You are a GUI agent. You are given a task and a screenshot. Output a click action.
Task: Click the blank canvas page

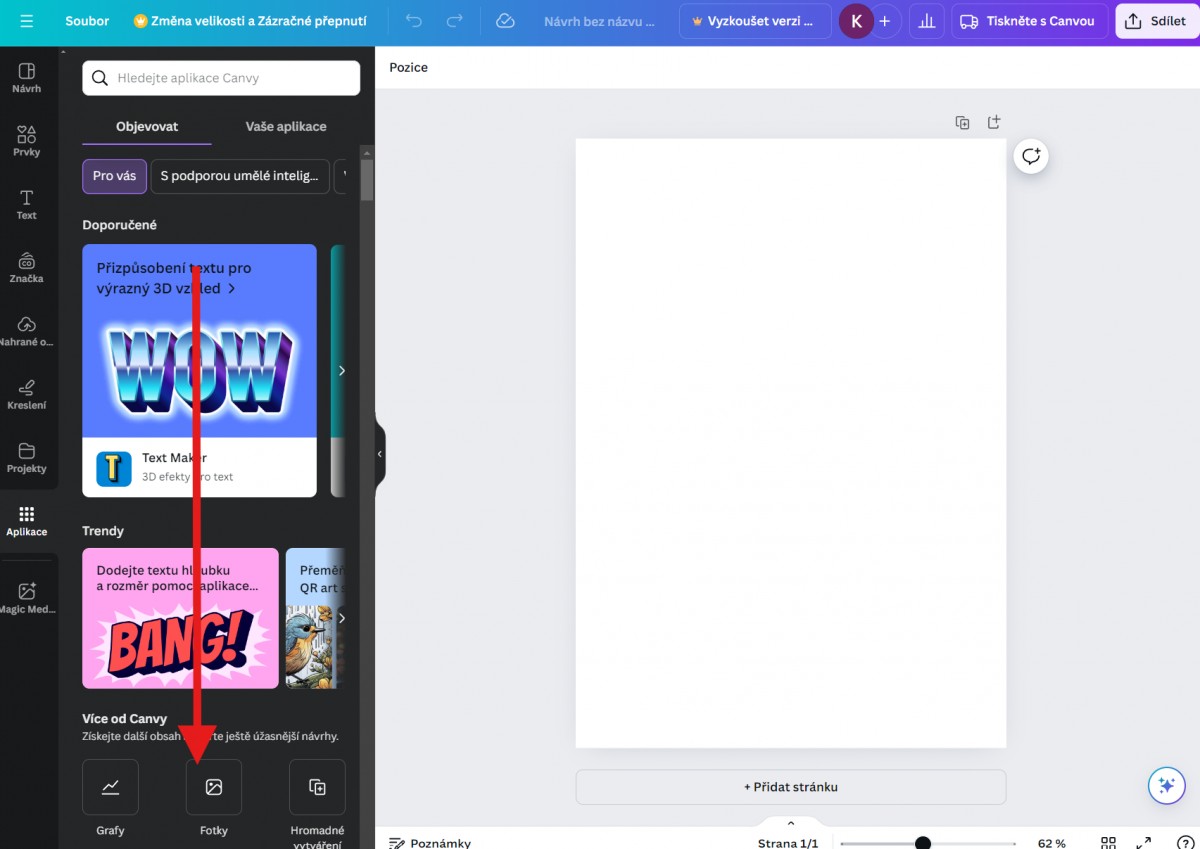tap(791, 443)
